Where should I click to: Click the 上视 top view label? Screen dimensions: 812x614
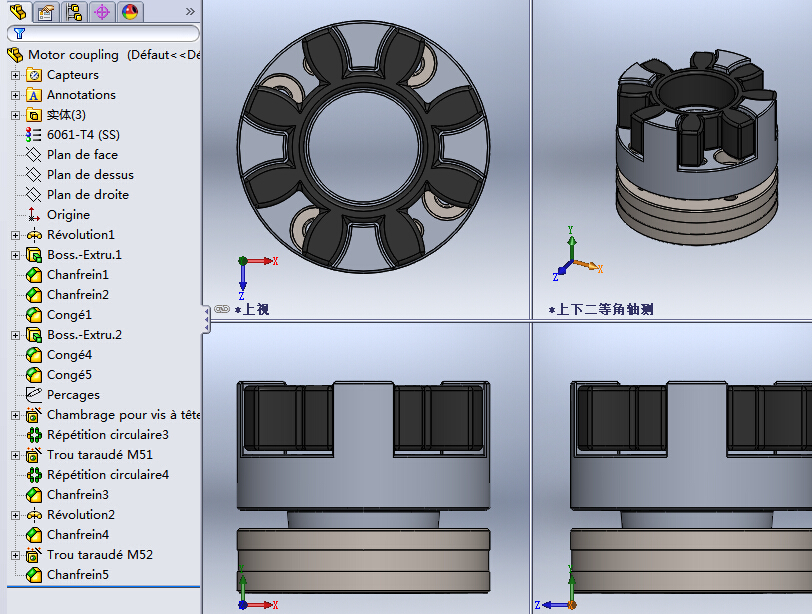pyautogui.click(x=252, y=310)
